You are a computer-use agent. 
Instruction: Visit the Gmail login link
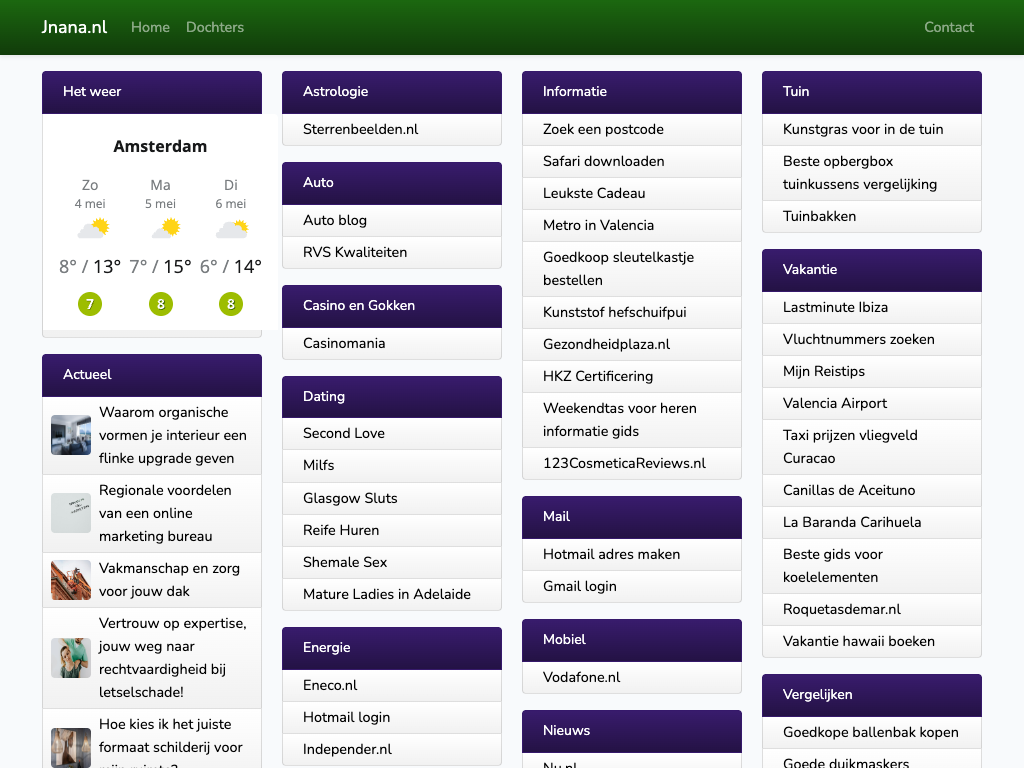pos(579,586)
